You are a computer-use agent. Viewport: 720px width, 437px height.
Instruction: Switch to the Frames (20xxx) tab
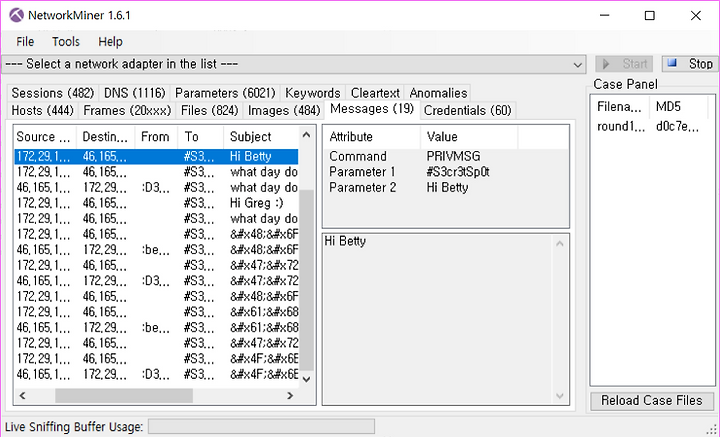127,111
